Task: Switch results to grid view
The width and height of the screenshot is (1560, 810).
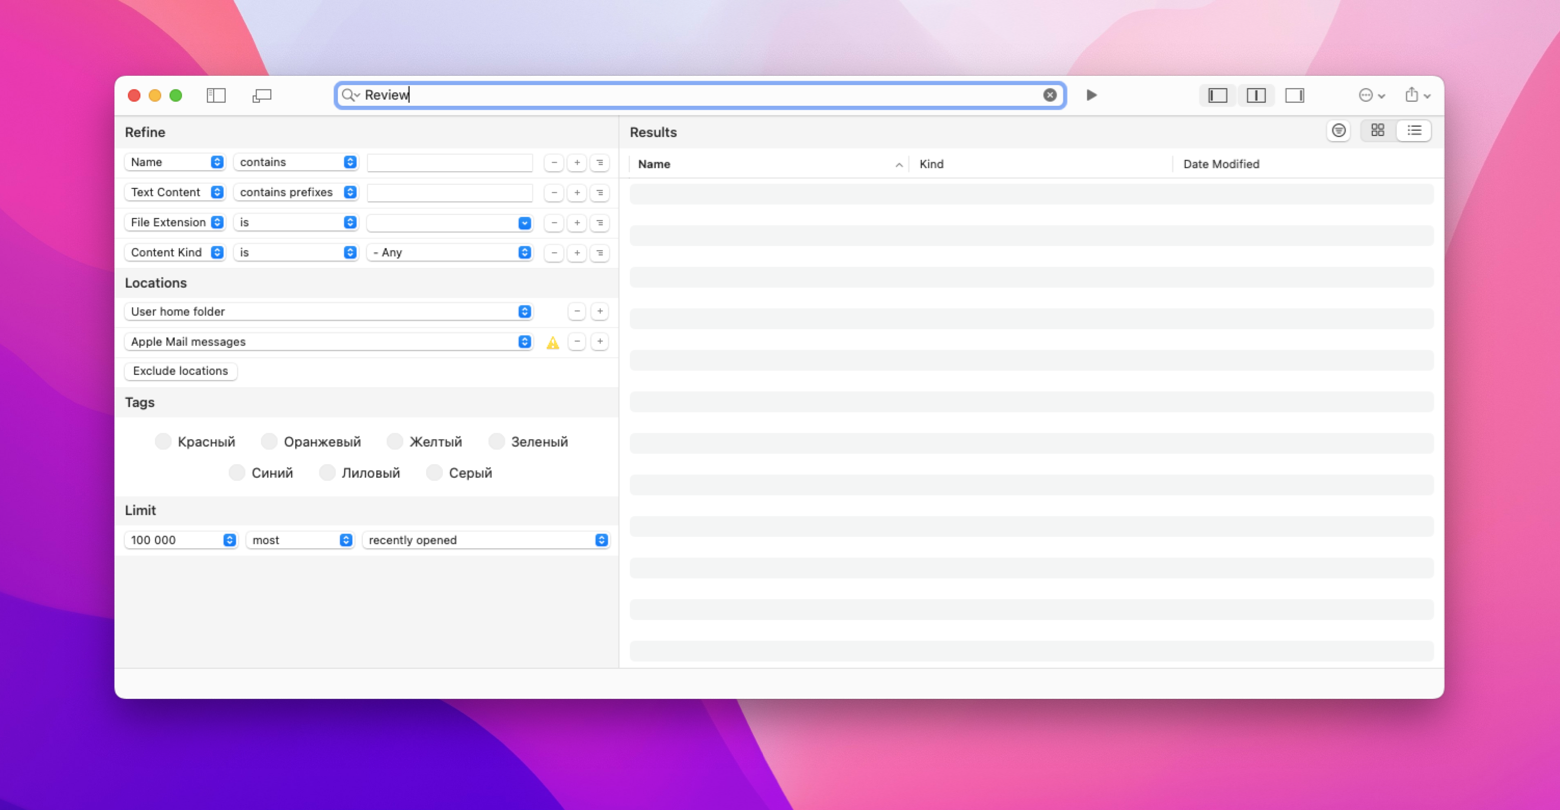Action: pyautogui.click(x=1377, y=131)
